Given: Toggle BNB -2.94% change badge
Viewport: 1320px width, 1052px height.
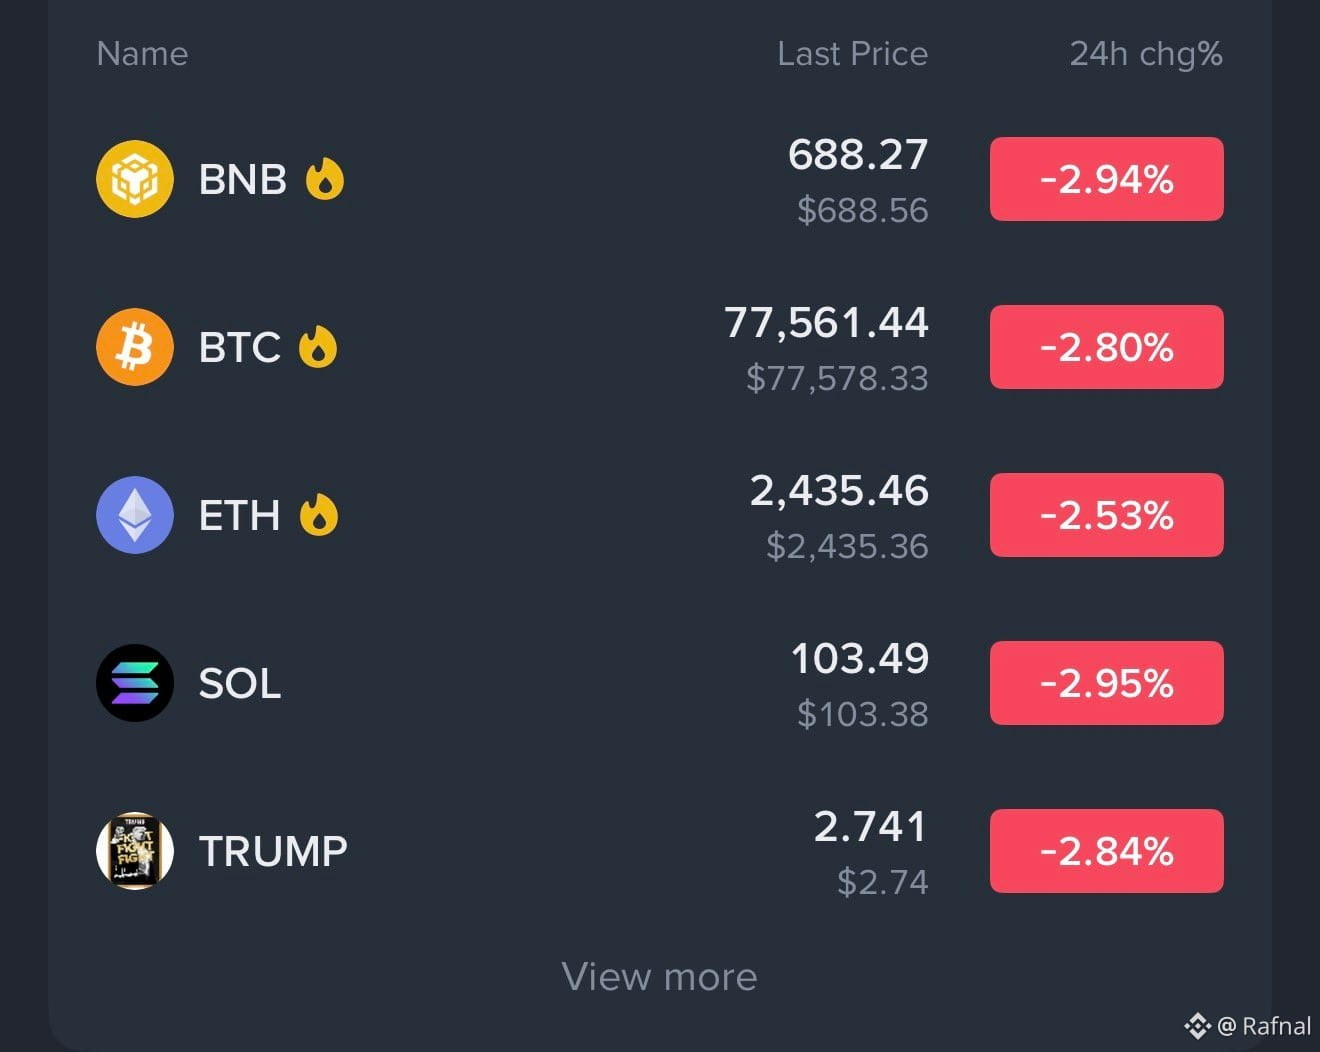Looking at the screenshot, I should click(1107, 179).
